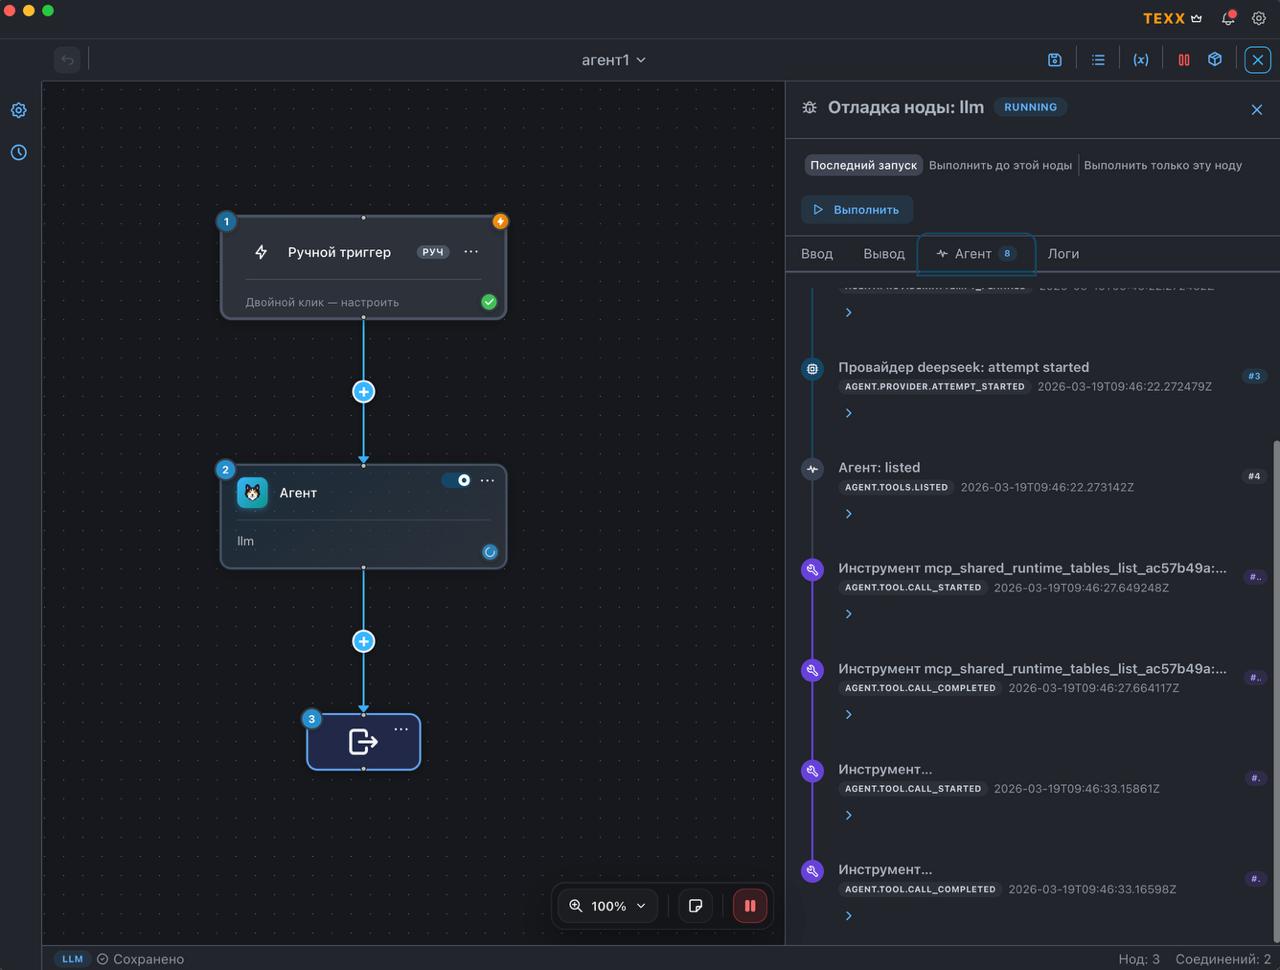Click plus button between trigger and Агент

364,391
